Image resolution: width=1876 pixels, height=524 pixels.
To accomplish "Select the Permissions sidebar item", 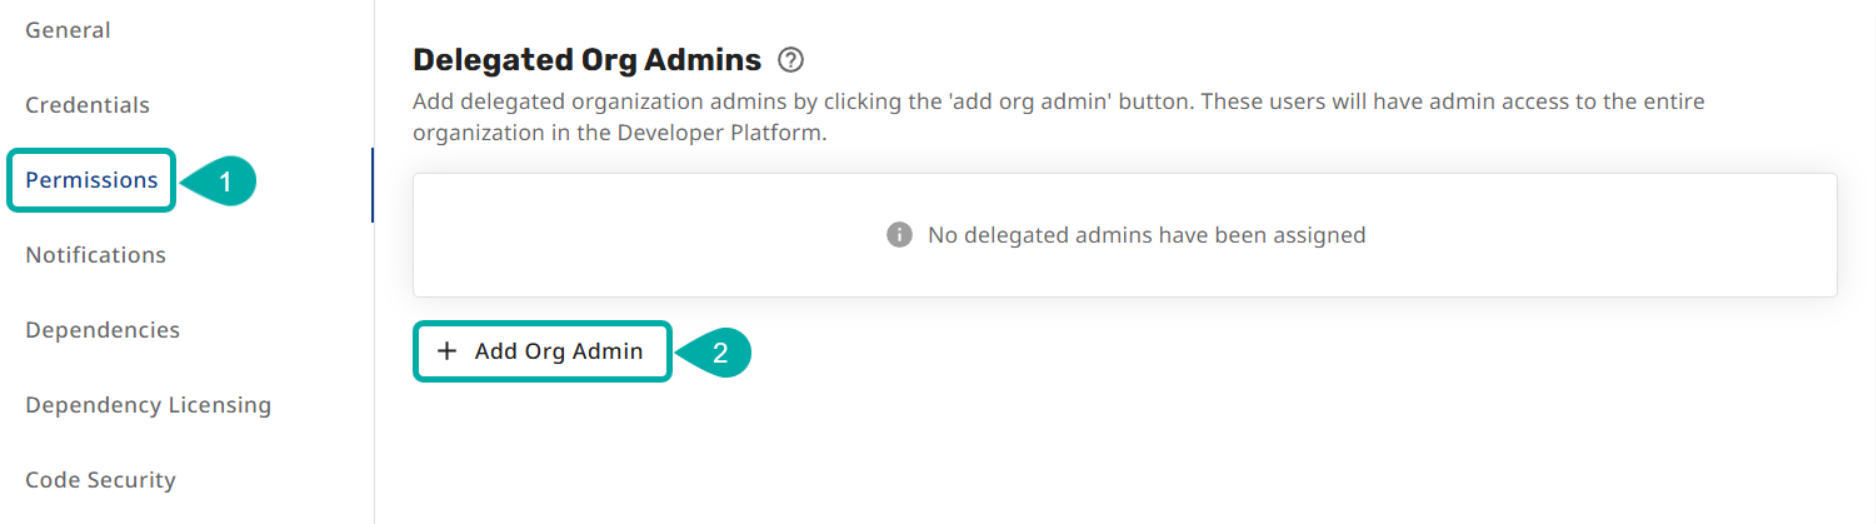I will (91, 180).
